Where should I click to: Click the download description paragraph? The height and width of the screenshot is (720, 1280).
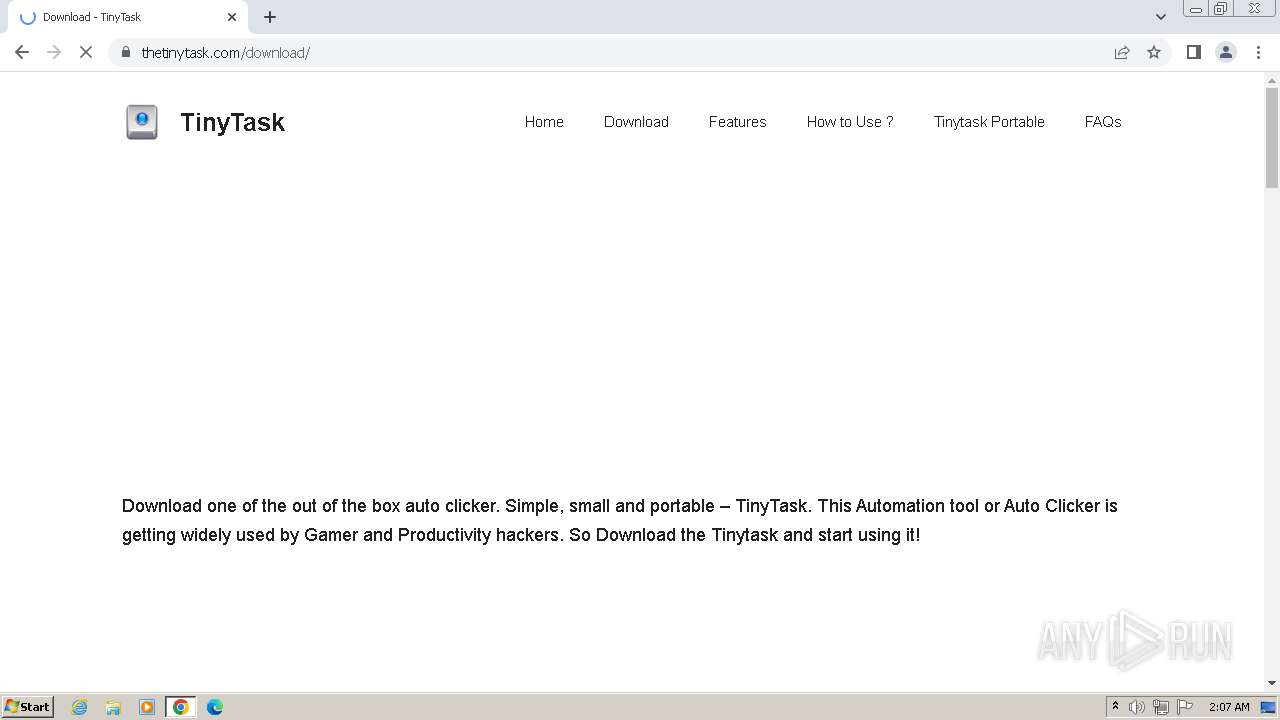point(620,520)
